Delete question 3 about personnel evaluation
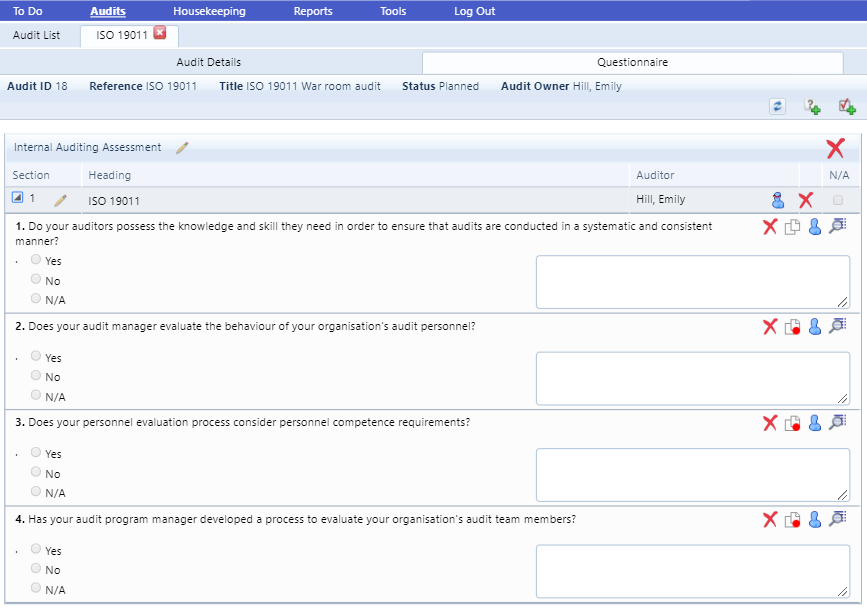This screenshot has height=610, width=867. pyautogui.click(x=770, y=423)
